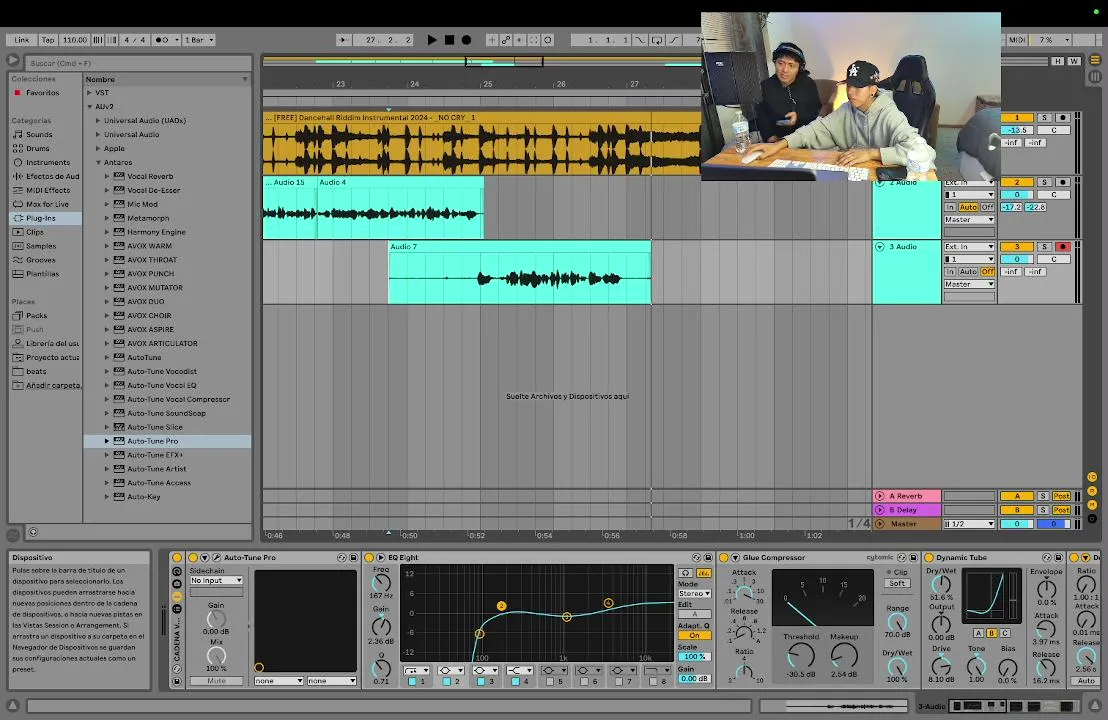Open the Max for Live category
The height and width of the screenshot is (720, 1108).
click(47, 204)
